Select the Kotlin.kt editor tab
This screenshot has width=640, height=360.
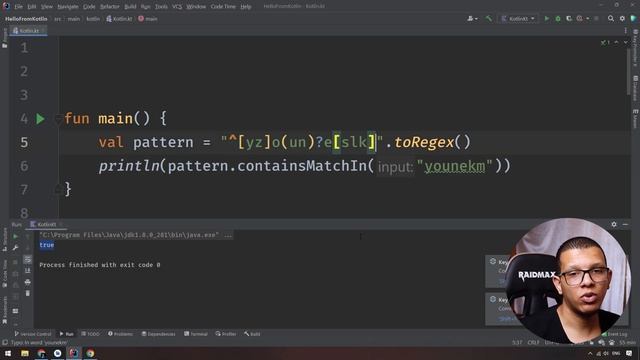point(28,31)
